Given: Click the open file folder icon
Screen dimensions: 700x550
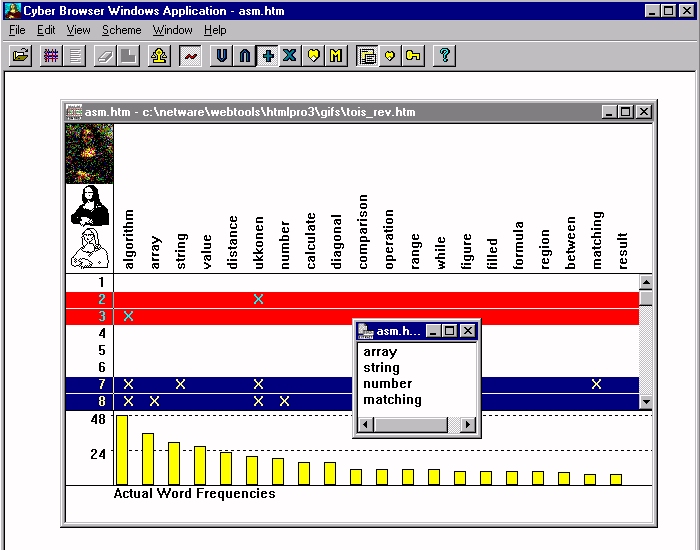Looking at the screenshot, I should point(20,56).
